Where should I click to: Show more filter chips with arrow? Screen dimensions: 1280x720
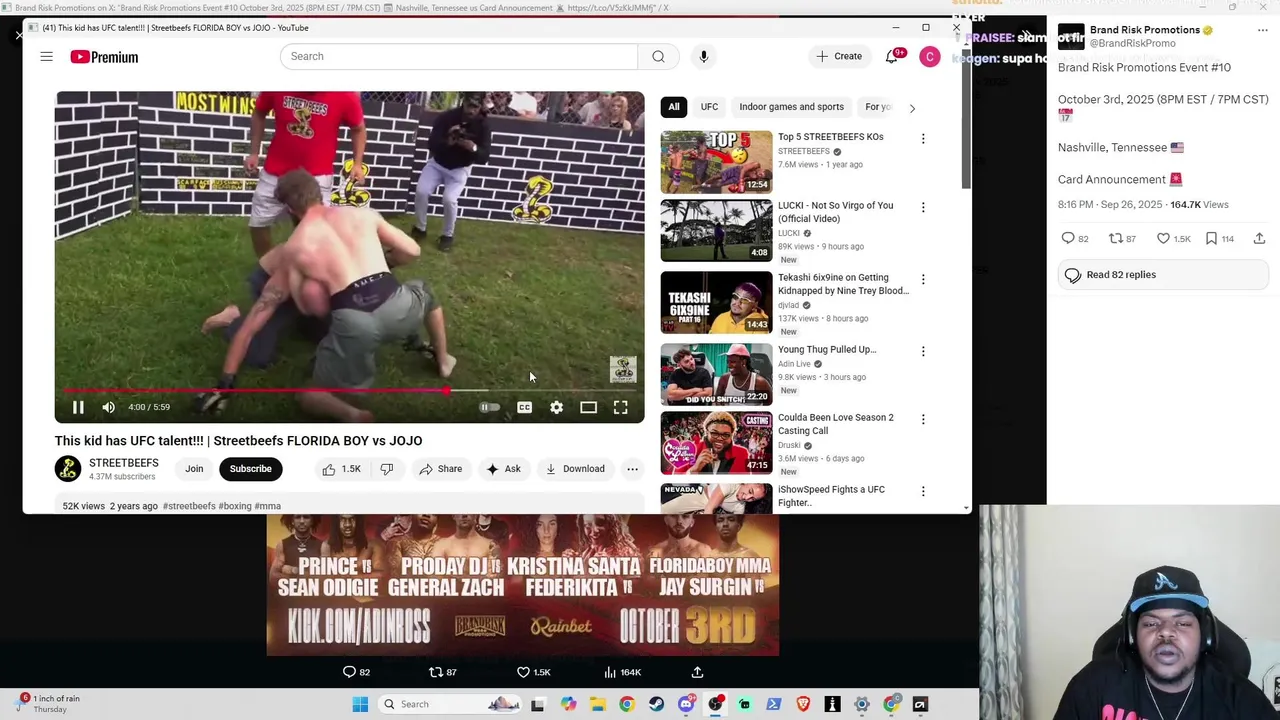912,107
